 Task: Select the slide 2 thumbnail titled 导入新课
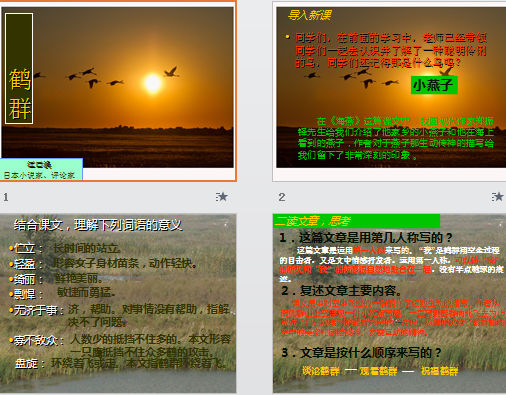(389, 91)
